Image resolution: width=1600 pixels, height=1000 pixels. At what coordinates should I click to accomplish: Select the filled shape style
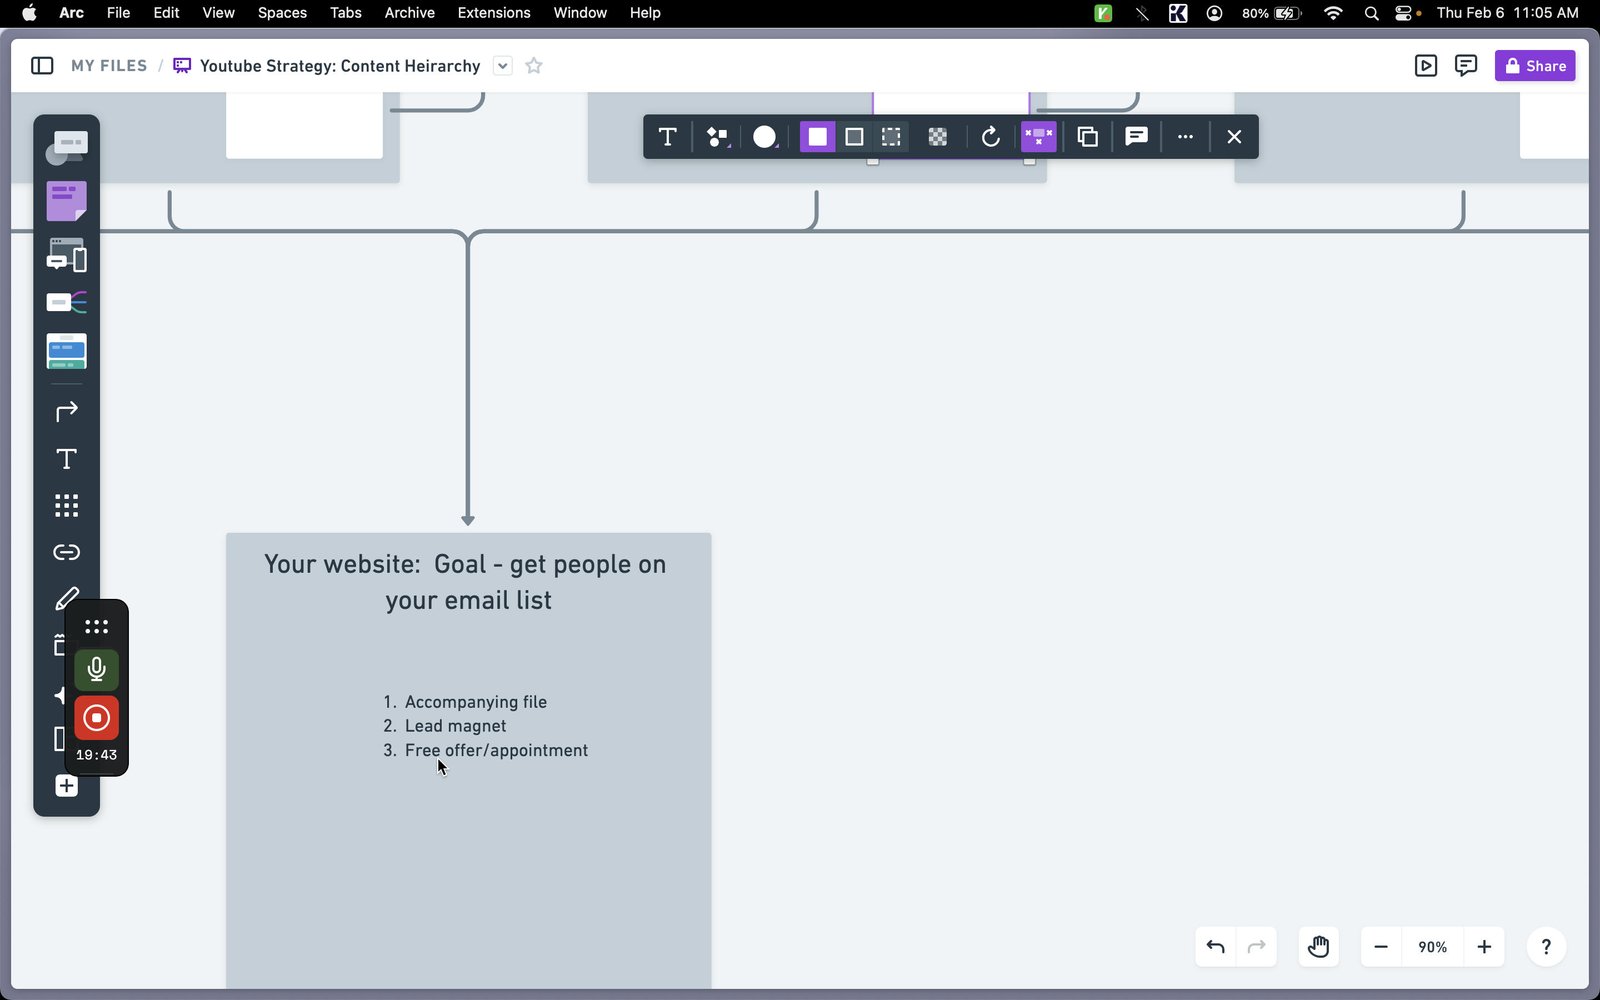[817, 137]
